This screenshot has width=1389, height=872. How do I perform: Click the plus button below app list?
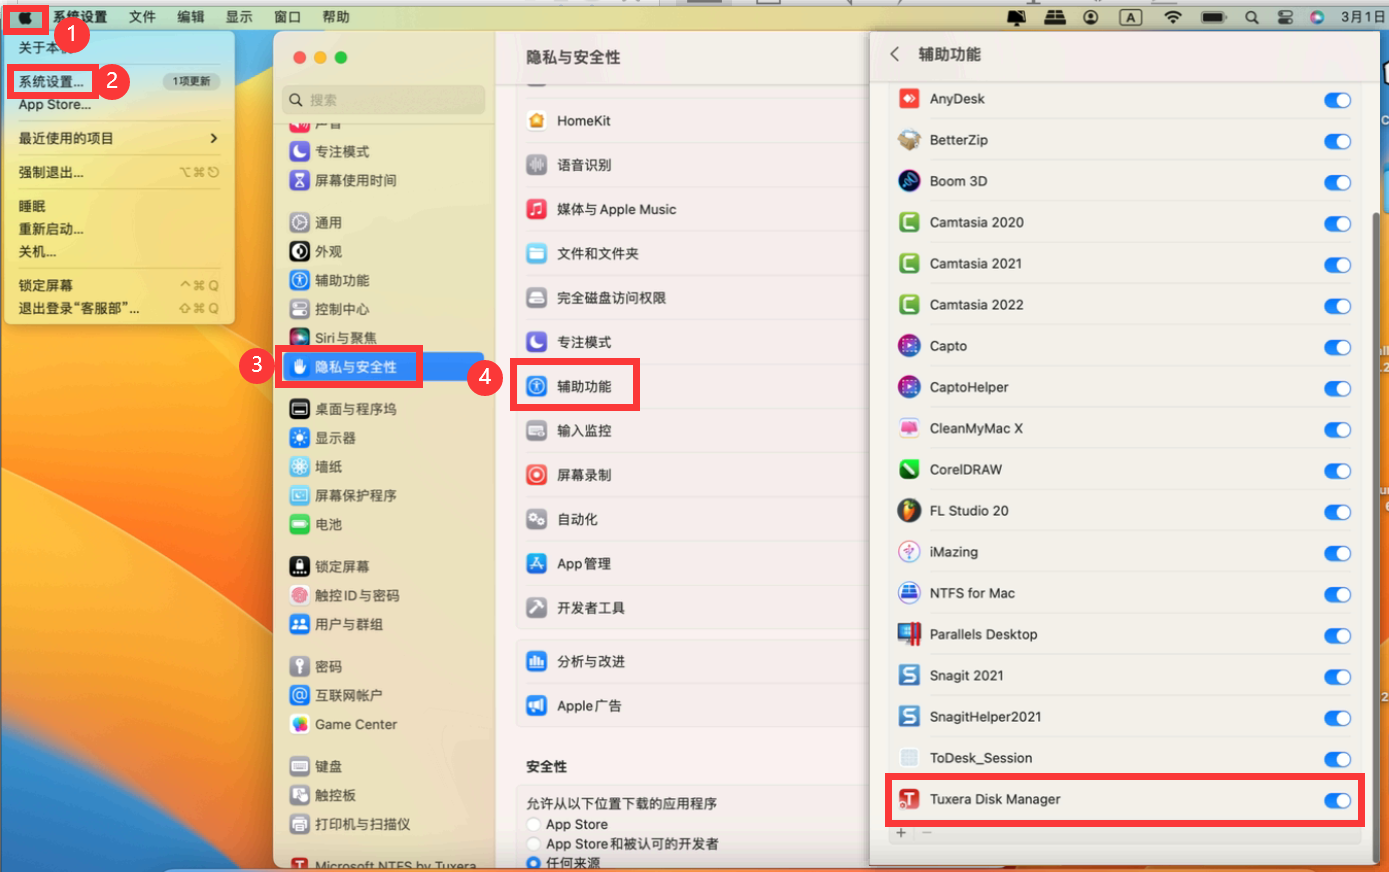click(x=901, y=832)
